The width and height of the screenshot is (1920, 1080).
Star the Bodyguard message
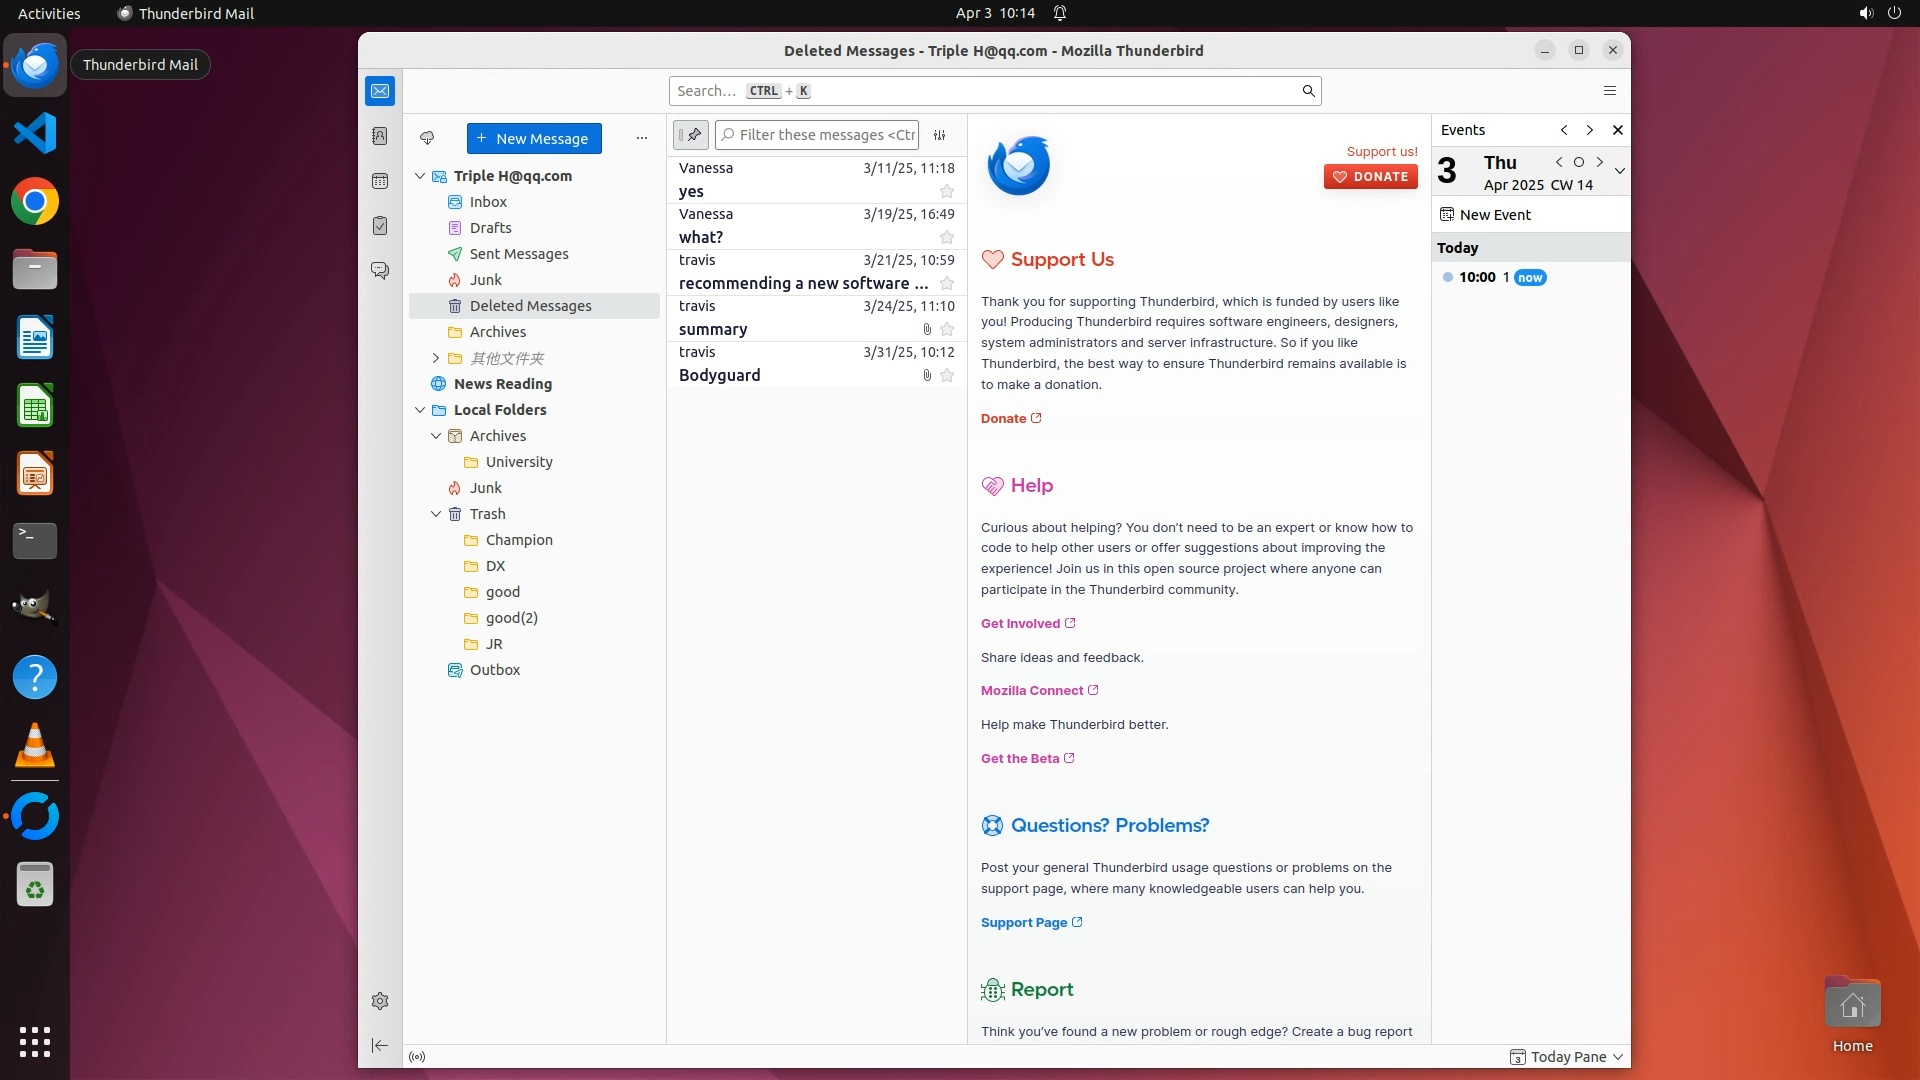pos(947,376)
